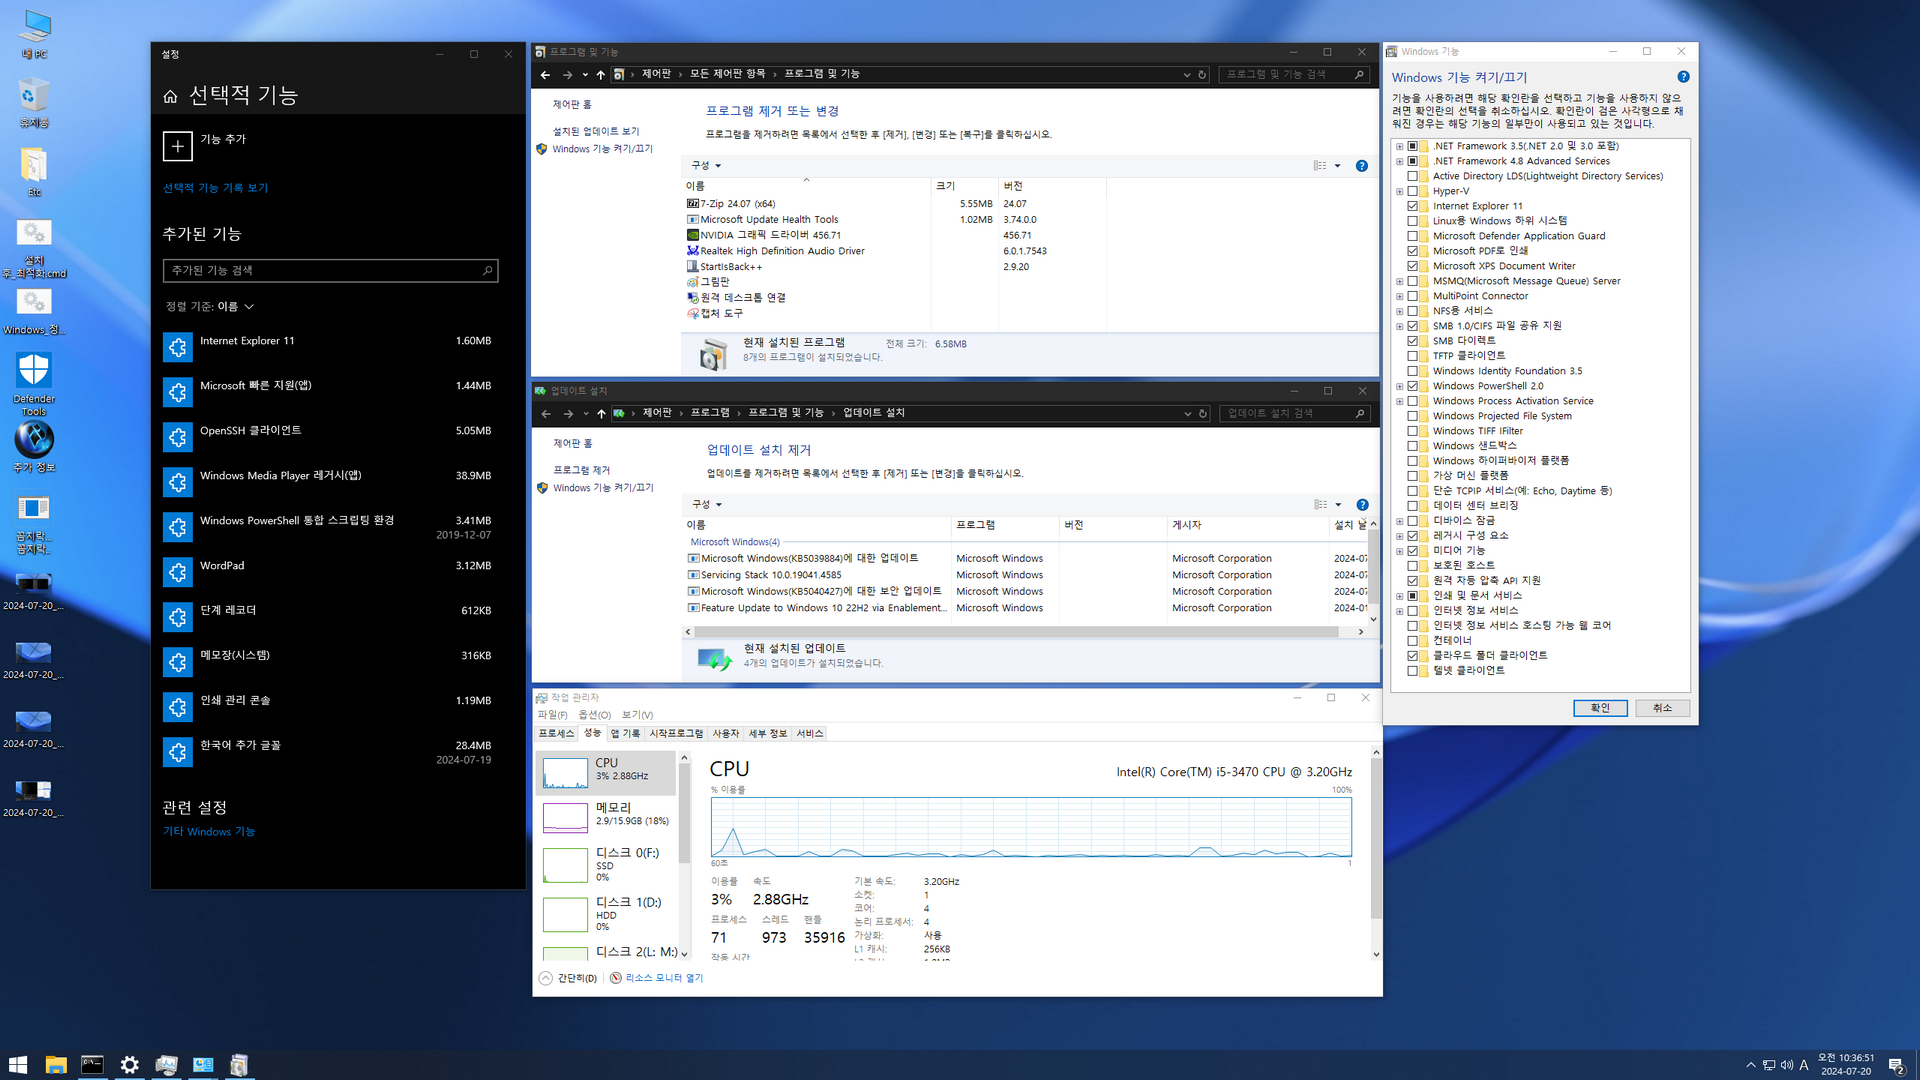Image resolution: width=1920 pixels, height=1080 pixels.
Task: Click the back arrow in 프로그램 및 기능 window
Action: tap(545, 75)
